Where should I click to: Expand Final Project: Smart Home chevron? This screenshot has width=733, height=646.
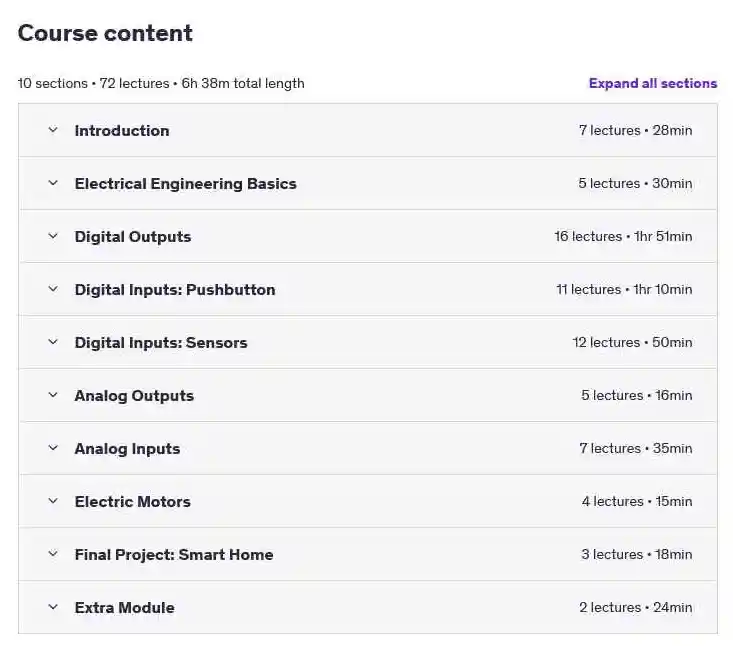point(53,554)
